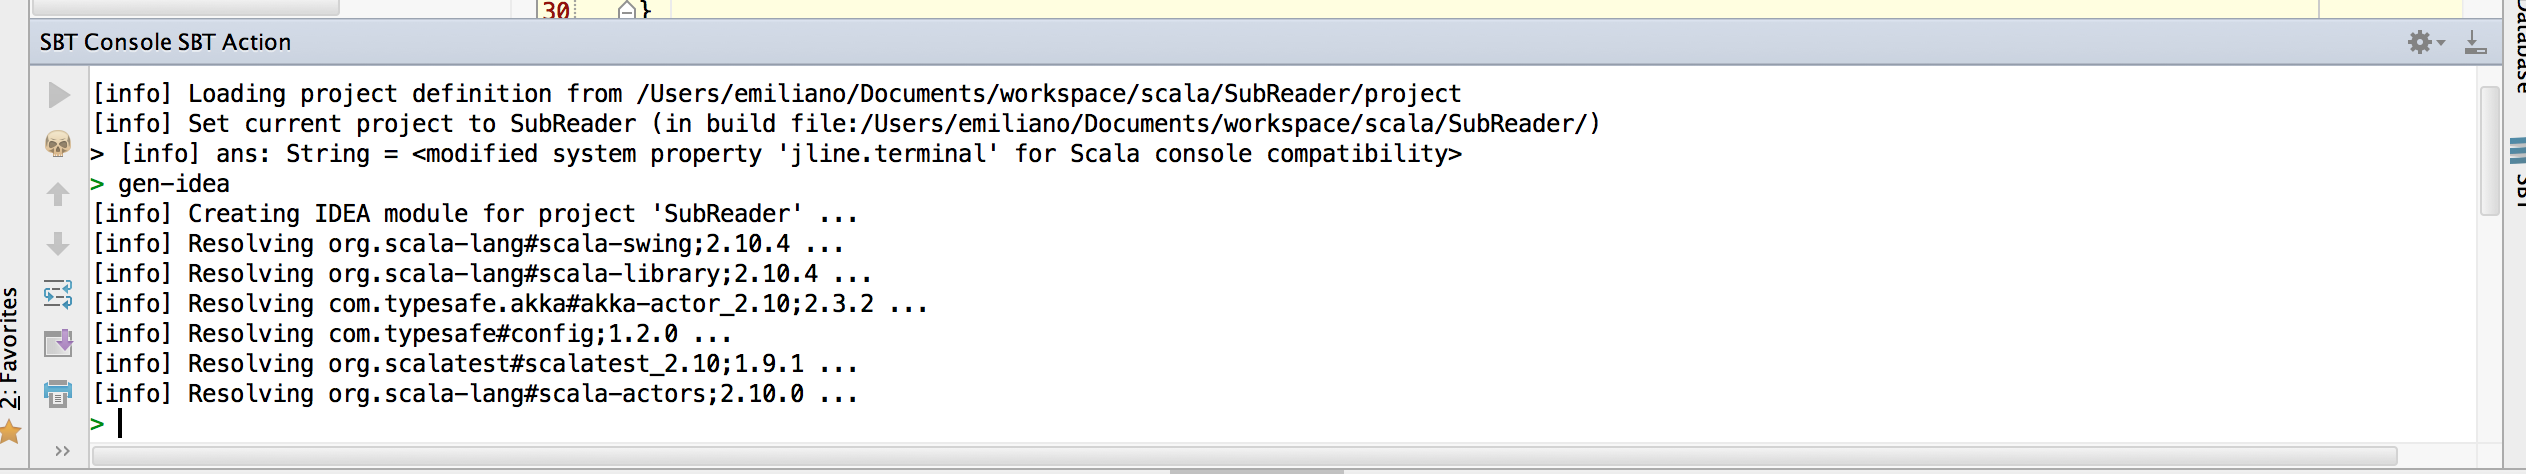The height and width of the screenshot is (474, 2526).
Task: Start SBT with the green play arrow
Action: click(59, 95)
